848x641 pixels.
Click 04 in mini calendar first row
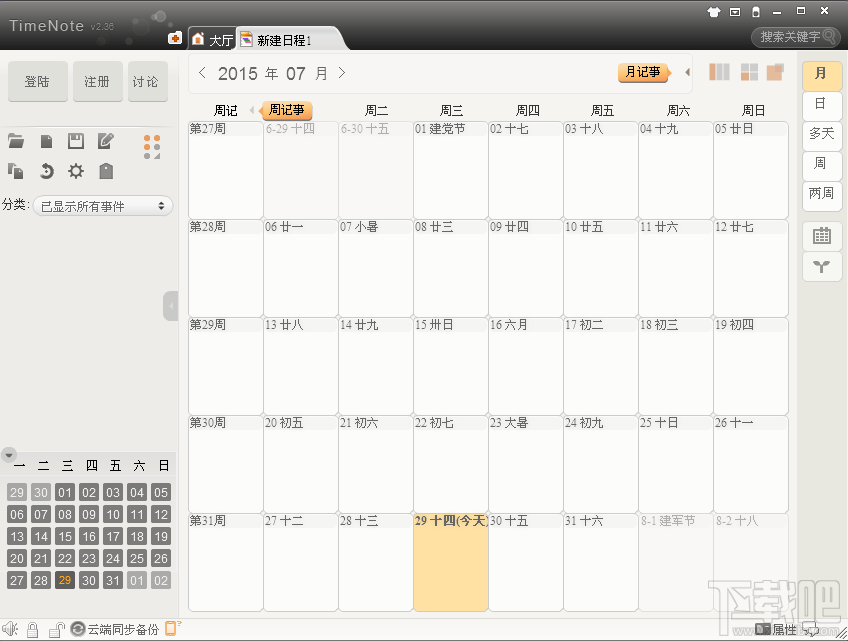coord(137,492)
